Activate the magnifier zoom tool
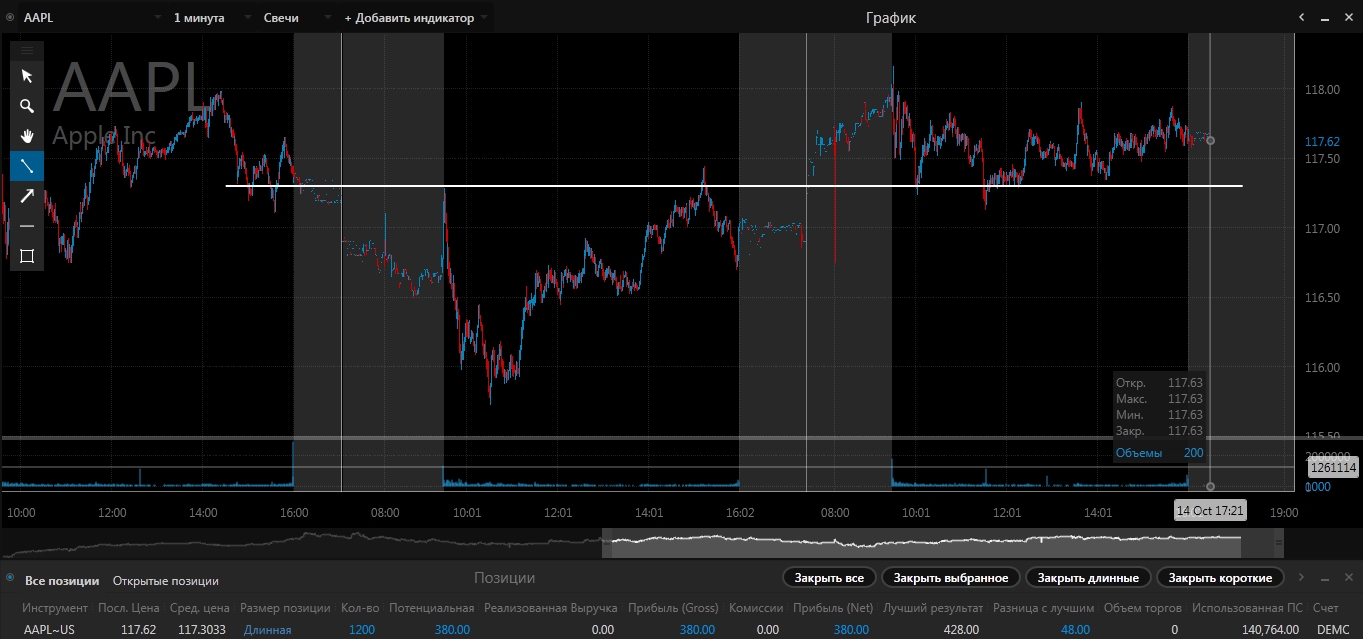The image size is (1363, 639). pyautogui.click(x=27, y=106)
